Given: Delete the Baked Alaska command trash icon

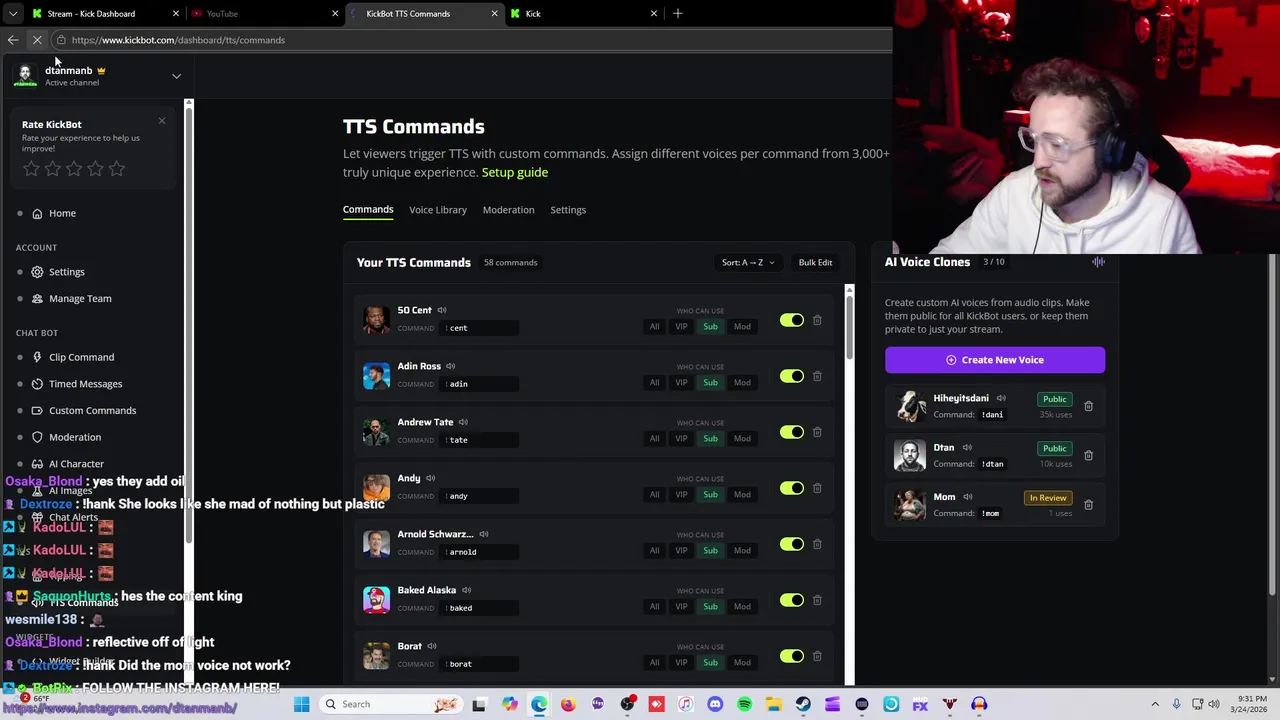Looking at the screenshot, I should (x=817, y=600).
